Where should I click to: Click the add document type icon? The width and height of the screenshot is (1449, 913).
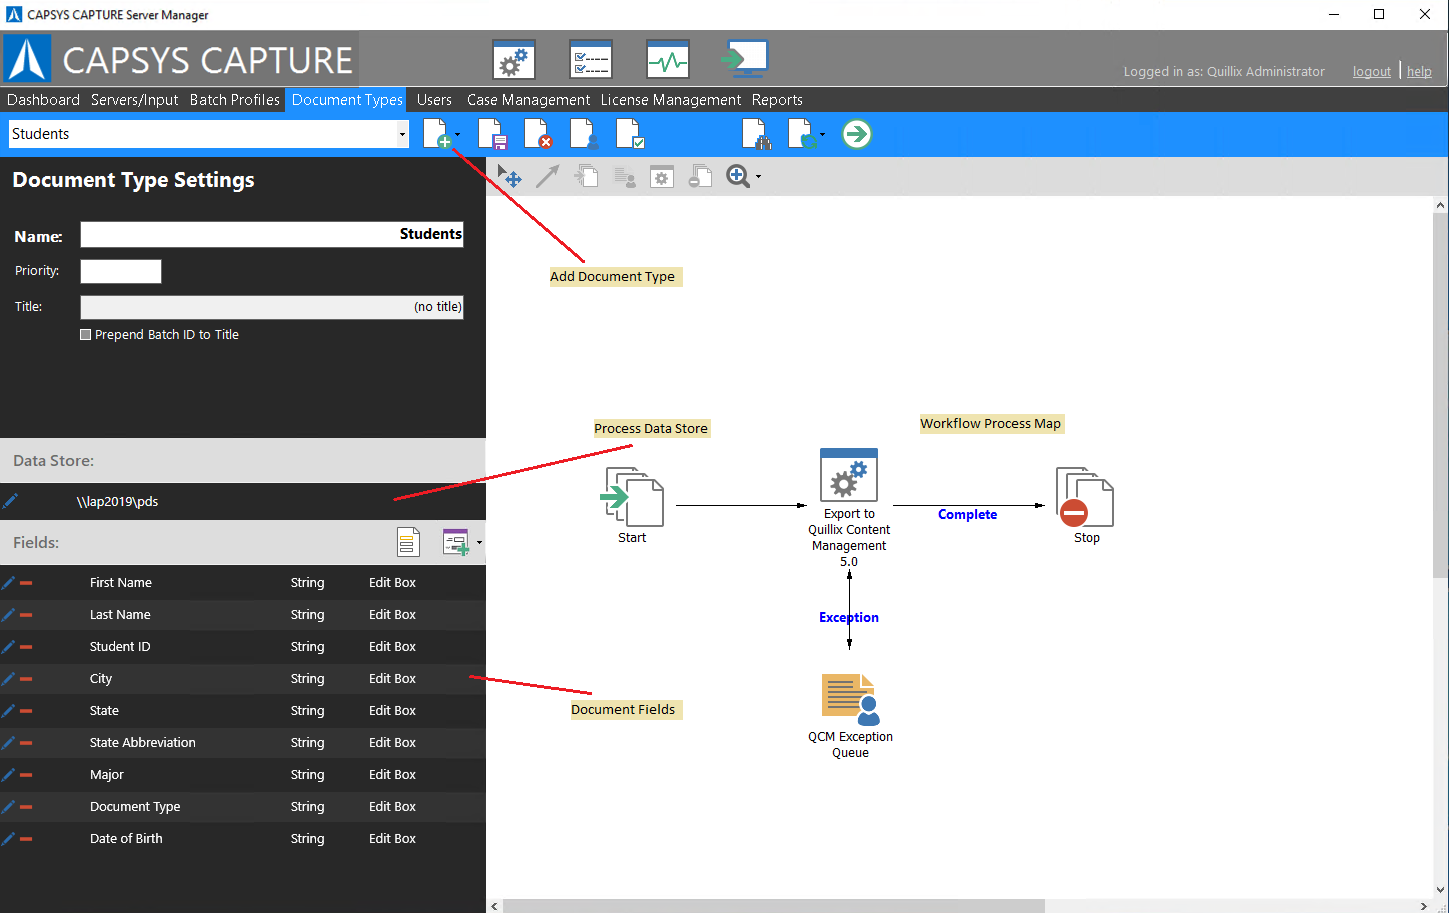437,134
